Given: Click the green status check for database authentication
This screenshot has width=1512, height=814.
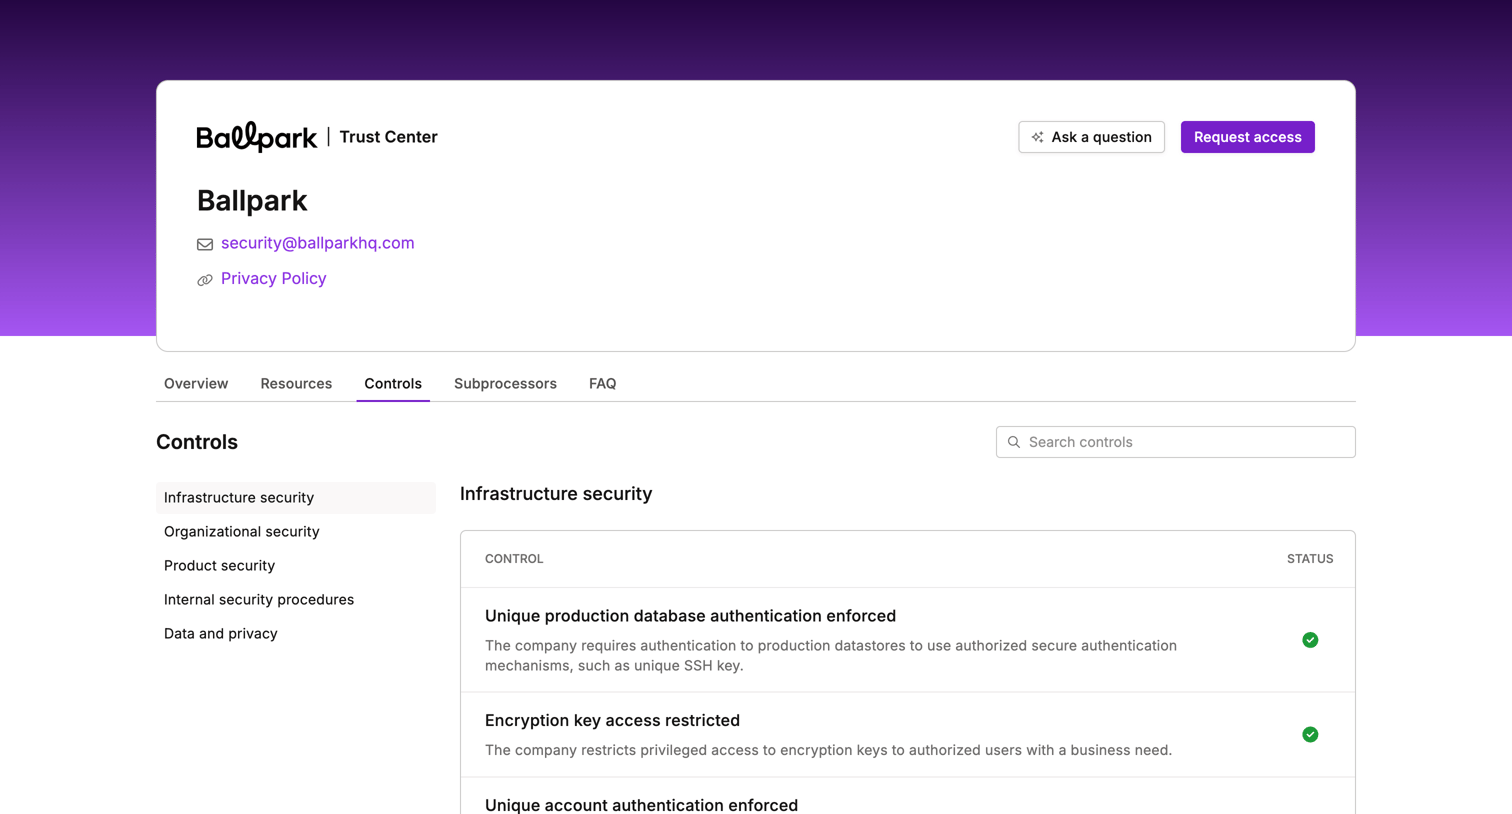Looking at the screenshot, I should [x=1310, y=640].
